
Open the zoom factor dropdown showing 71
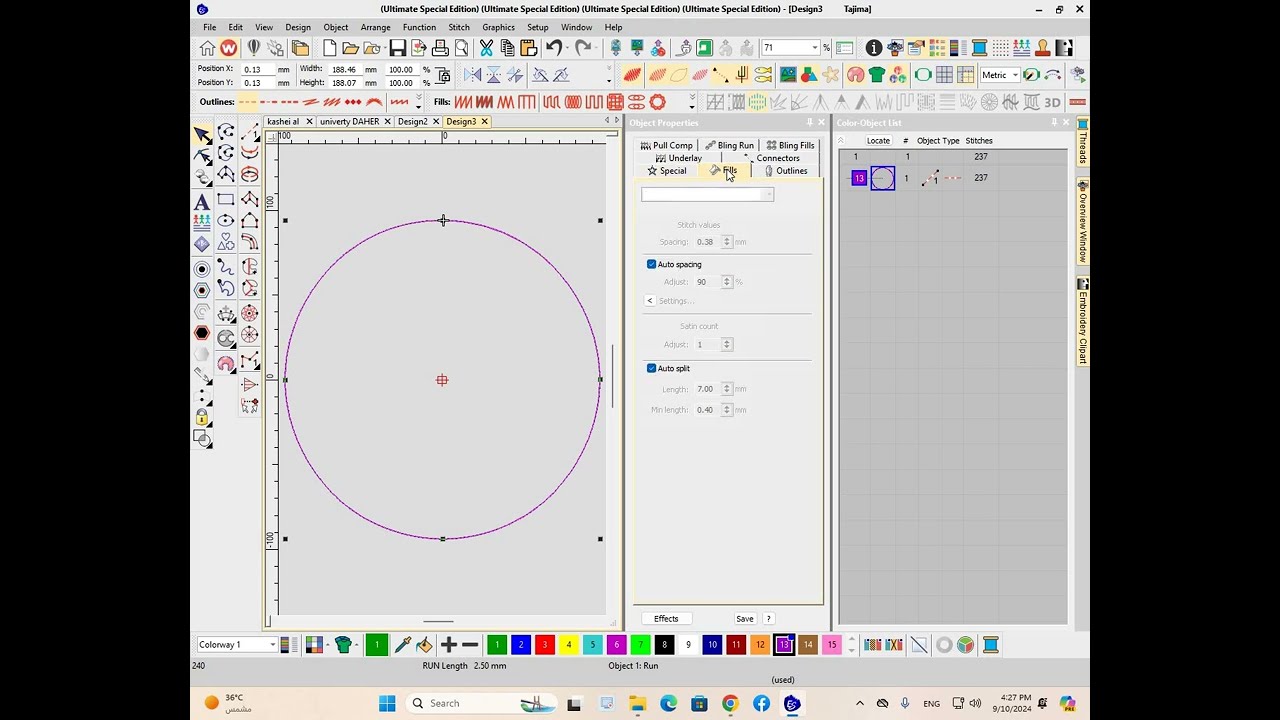click(814, 48)
